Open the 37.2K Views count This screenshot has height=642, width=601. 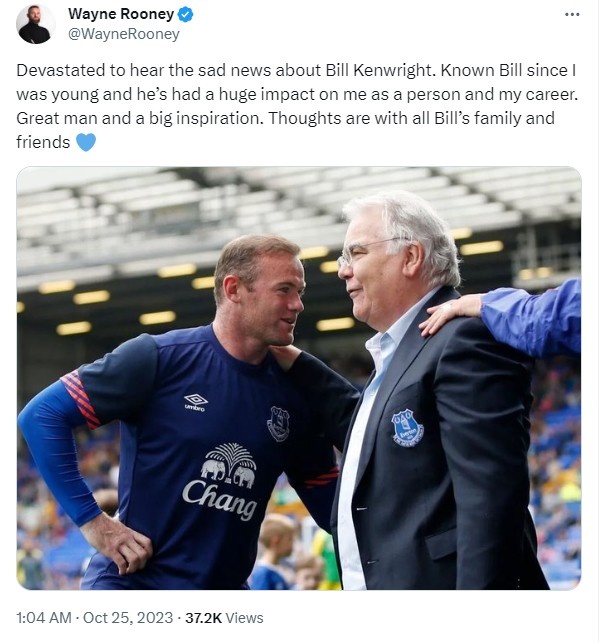tap(224, 617)
